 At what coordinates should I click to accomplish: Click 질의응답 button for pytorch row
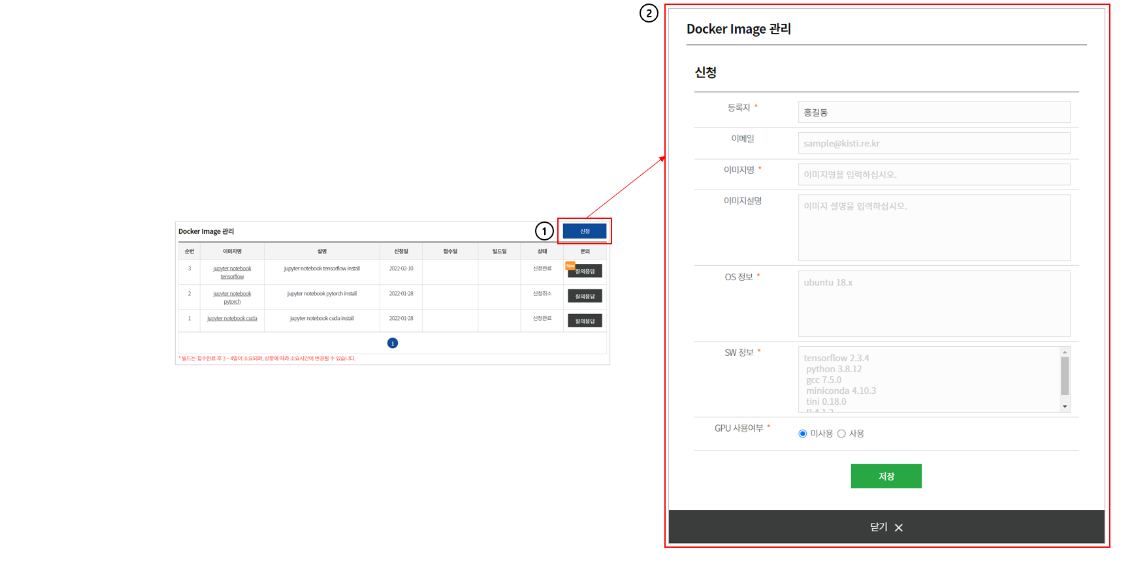coord(585,296)
